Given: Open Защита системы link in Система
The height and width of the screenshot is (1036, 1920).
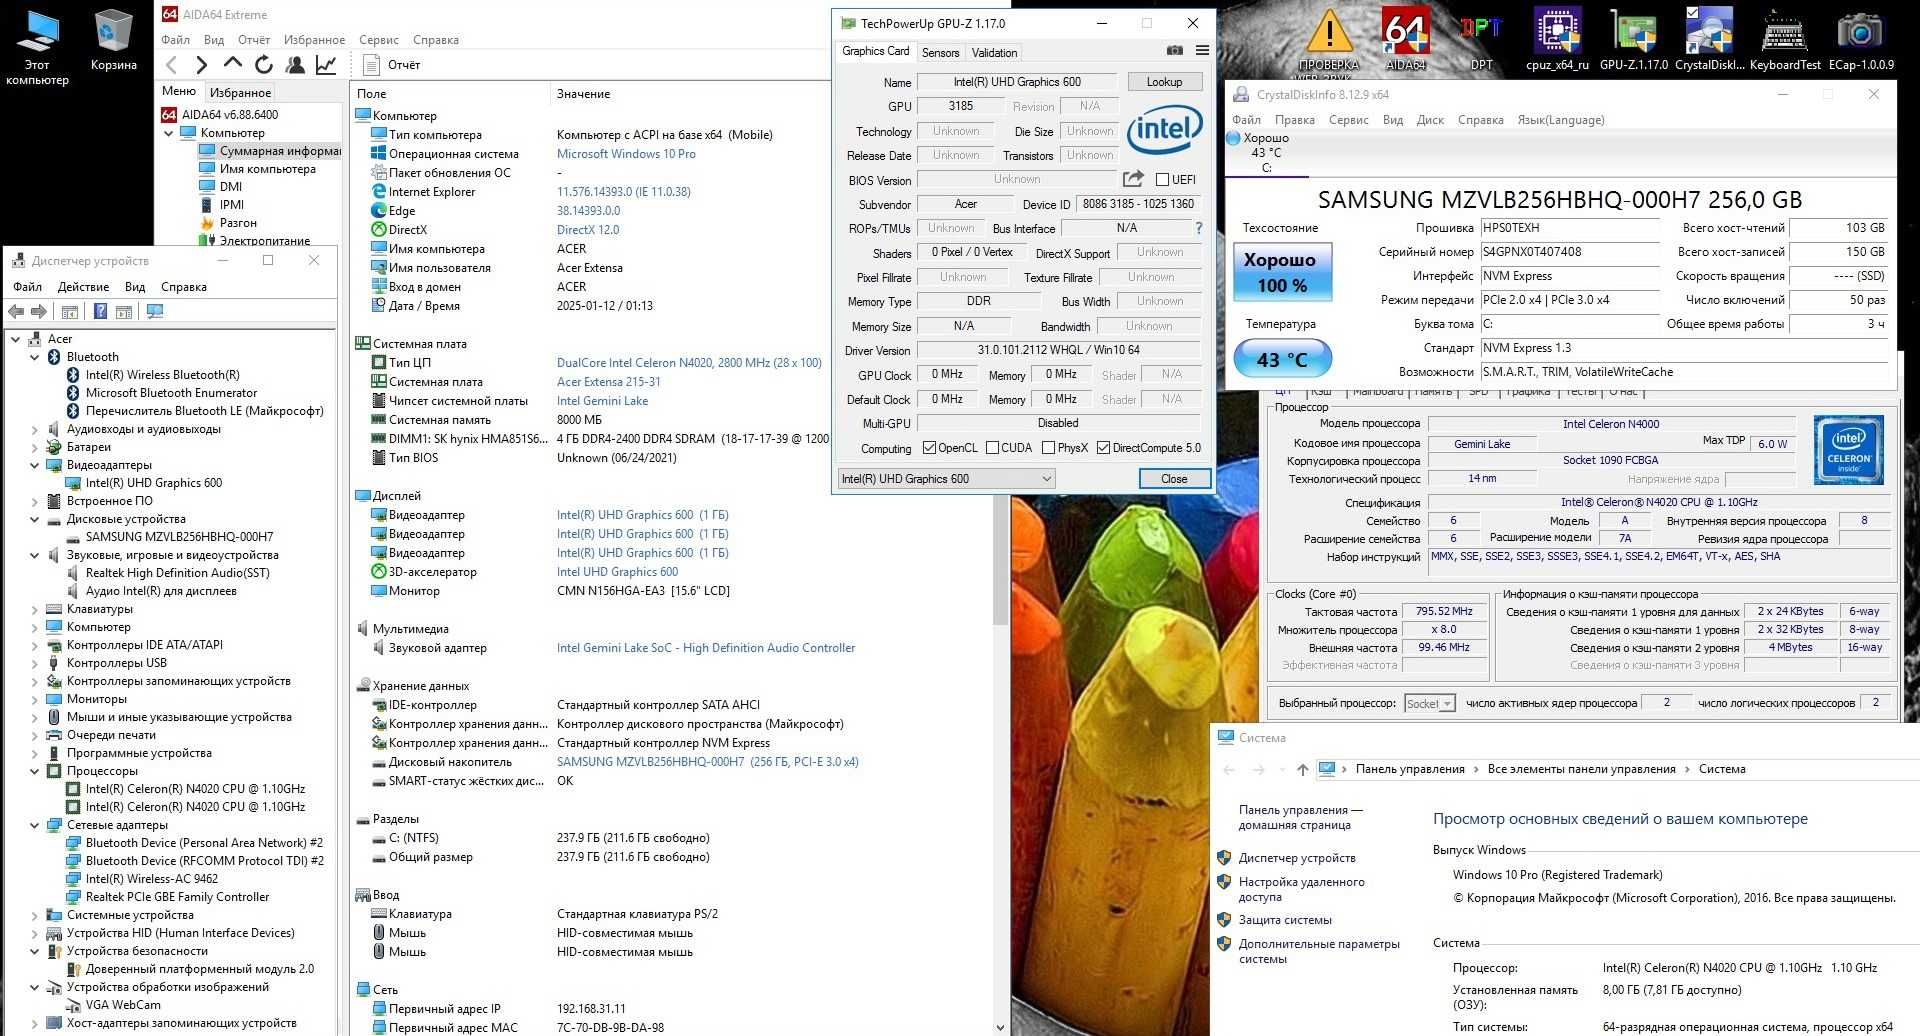Looking at the screenshot, I should click(1285, 920).
